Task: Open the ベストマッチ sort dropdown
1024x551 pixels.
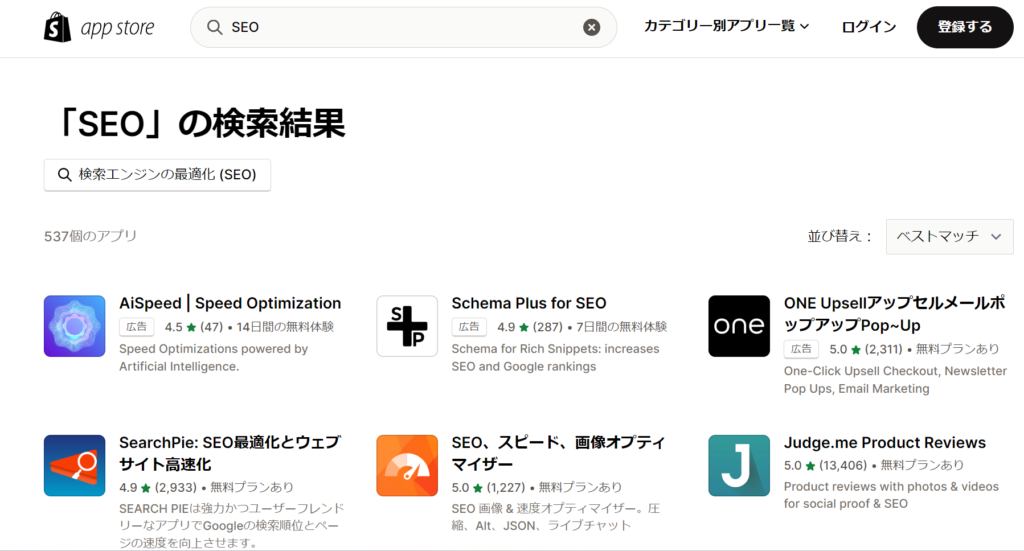Action: click(950, 236)
